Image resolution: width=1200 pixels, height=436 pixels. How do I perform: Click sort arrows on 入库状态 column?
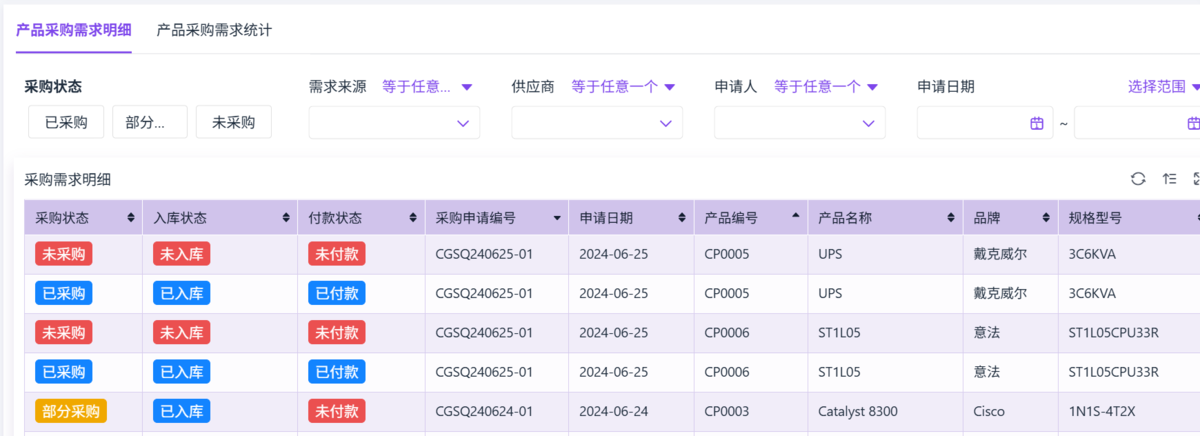286,218
